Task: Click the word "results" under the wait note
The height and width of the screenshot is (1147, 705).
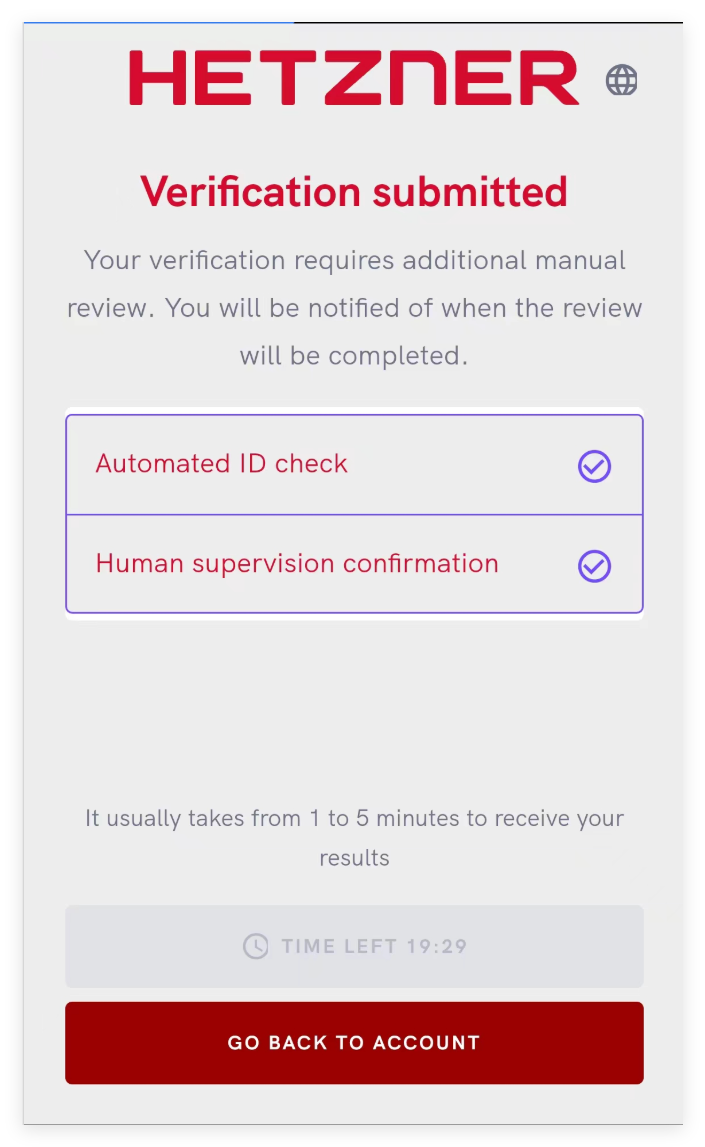Action: tap(354, 858)
